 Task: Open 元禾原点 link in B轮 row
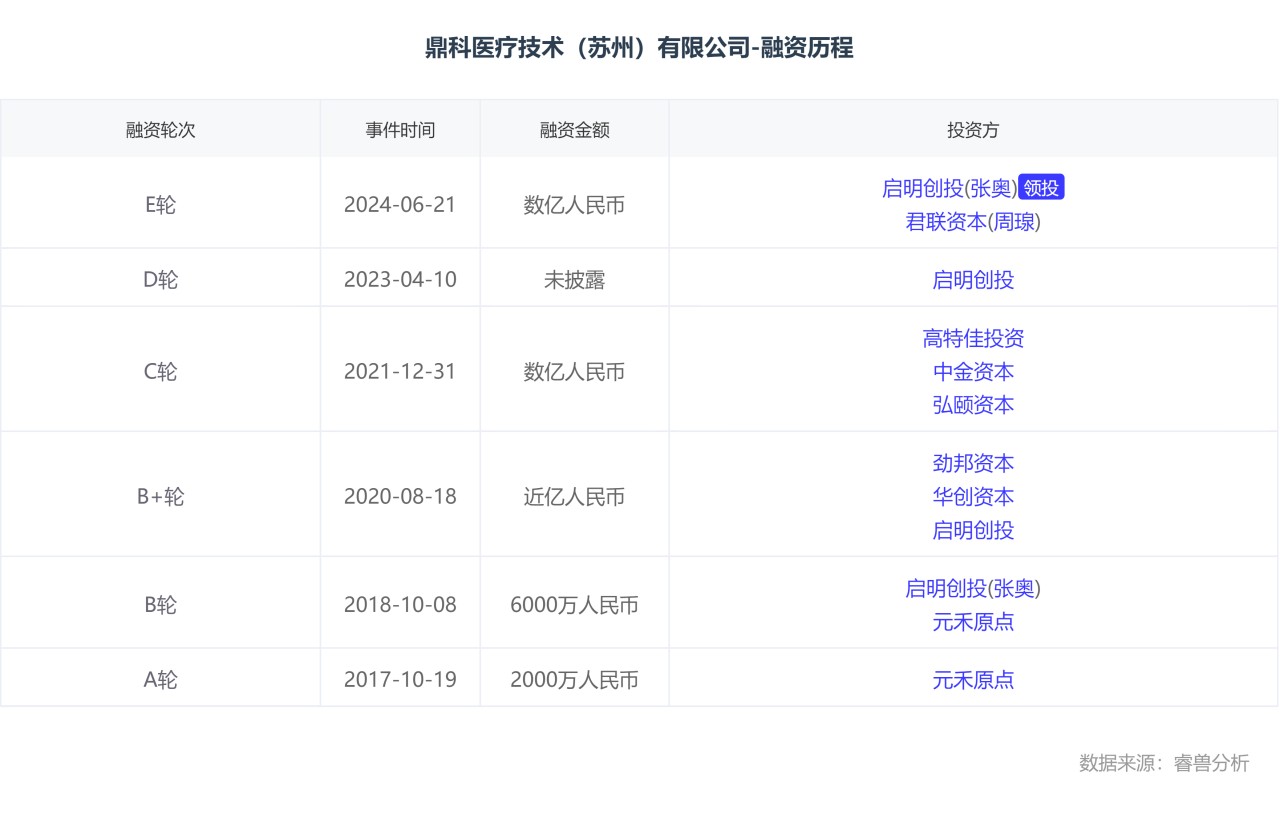[973, 622]
